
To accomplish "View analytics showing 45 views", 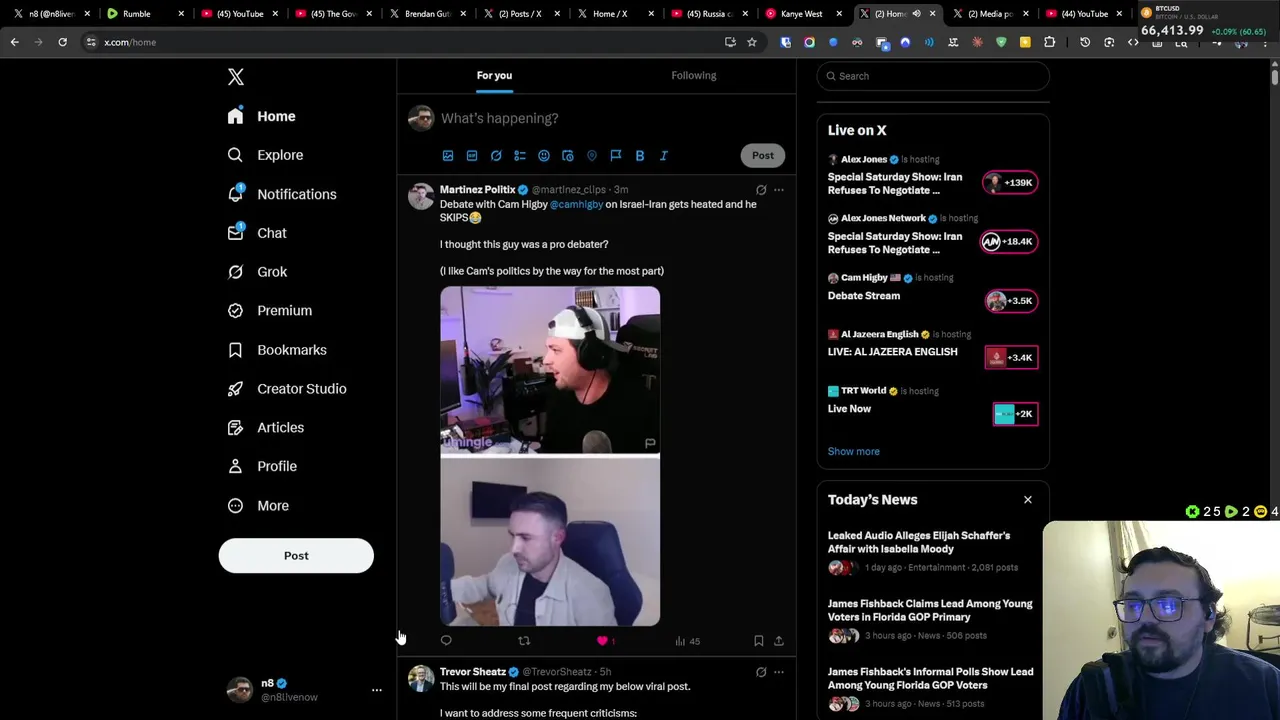I will point(687,641).
